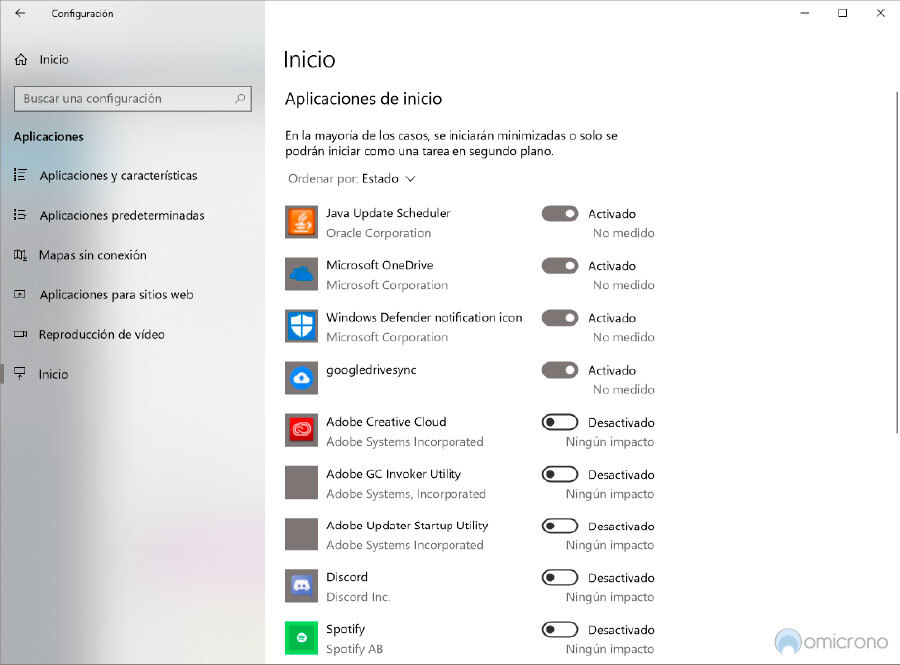
Task: Focus the Buscar una configuración search field
Action: click(133, 99)
